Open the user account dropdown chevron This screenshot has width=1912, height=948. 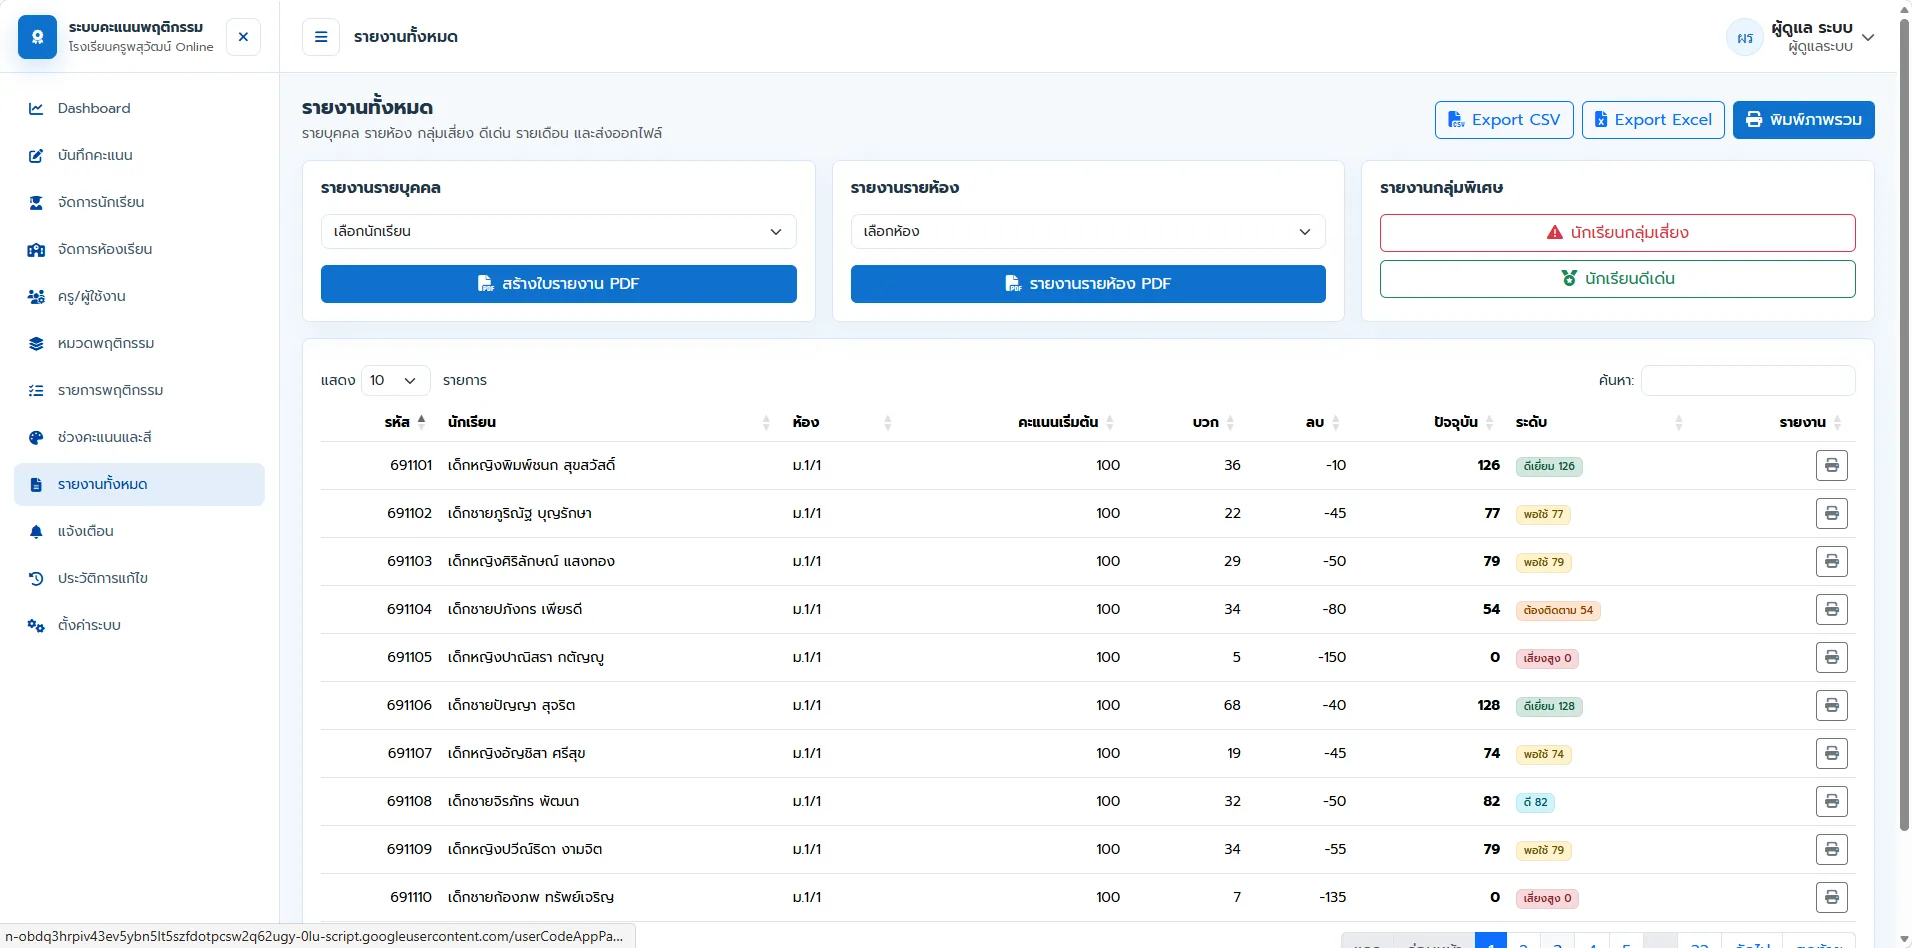pos(1867,38)
